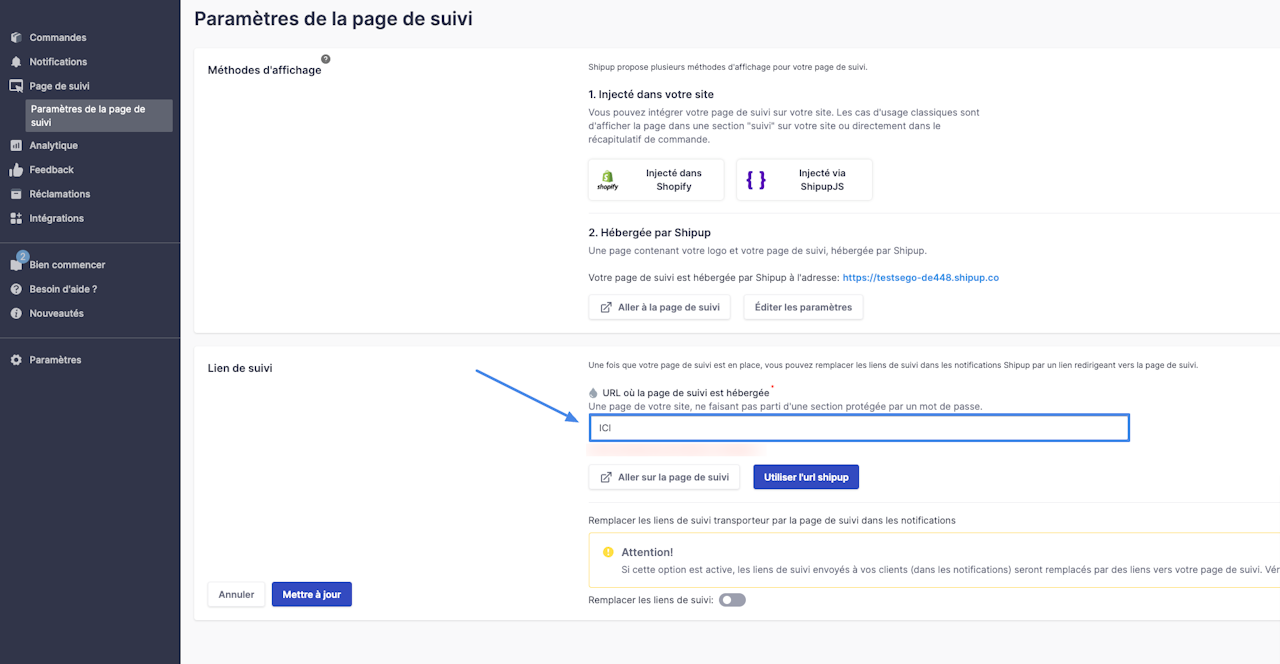The height and width of the screenshot is (664, 1280).
Task: Click the Besoin d'aide question mark icon
Action: [x=16, y=289]
